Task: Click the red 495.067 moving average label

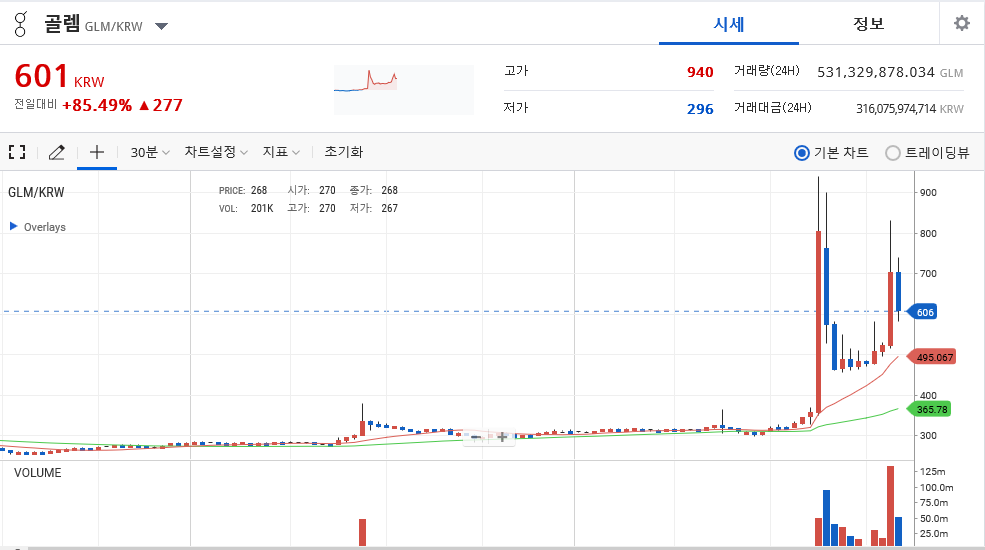Action: click(x=933, y=357)
